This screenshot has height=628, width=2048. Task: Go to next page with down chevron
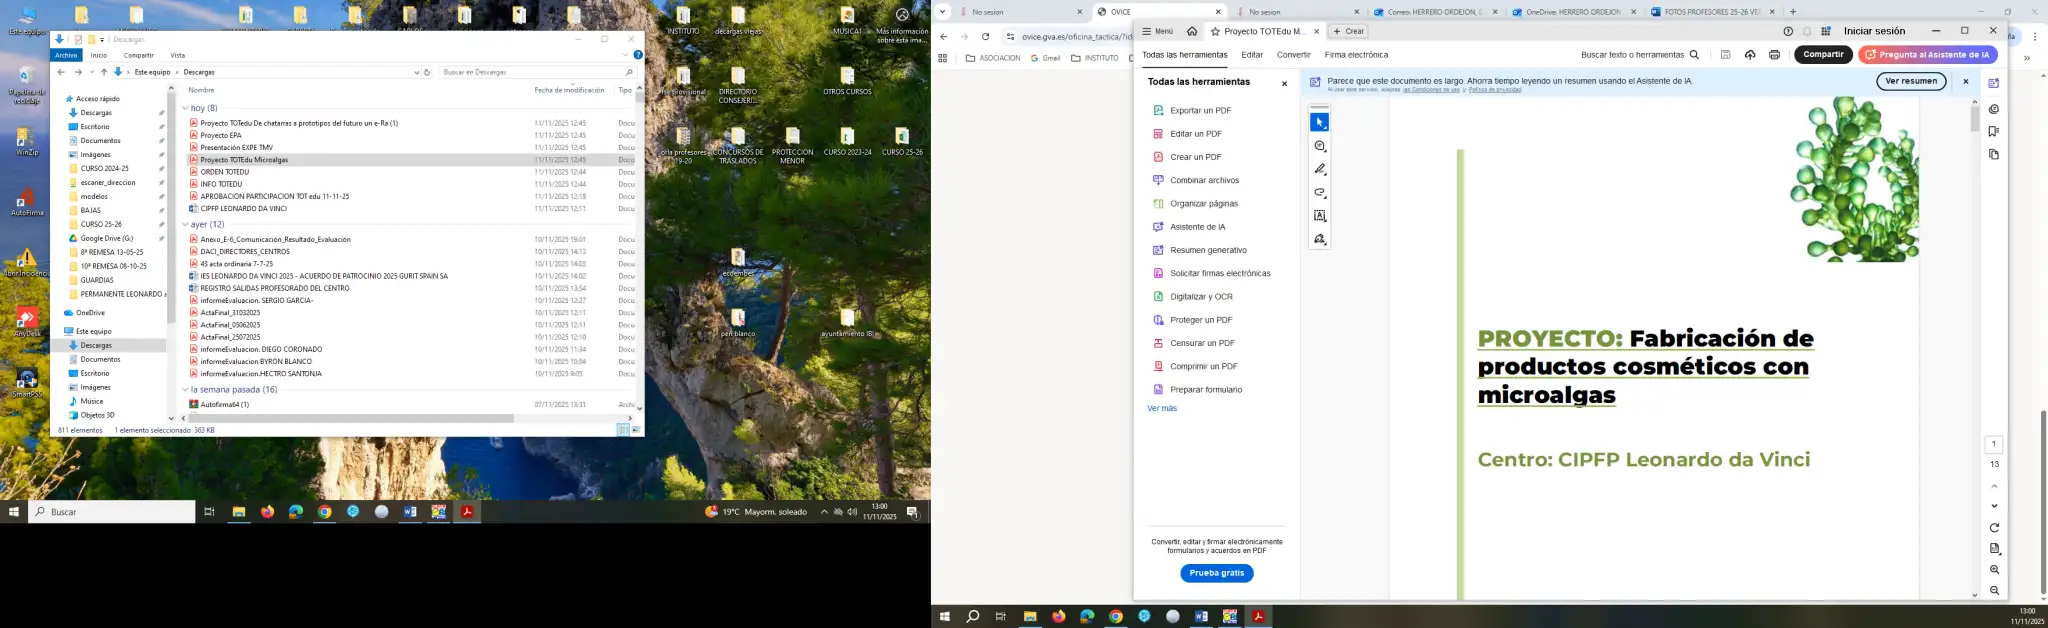point(1993,506)
